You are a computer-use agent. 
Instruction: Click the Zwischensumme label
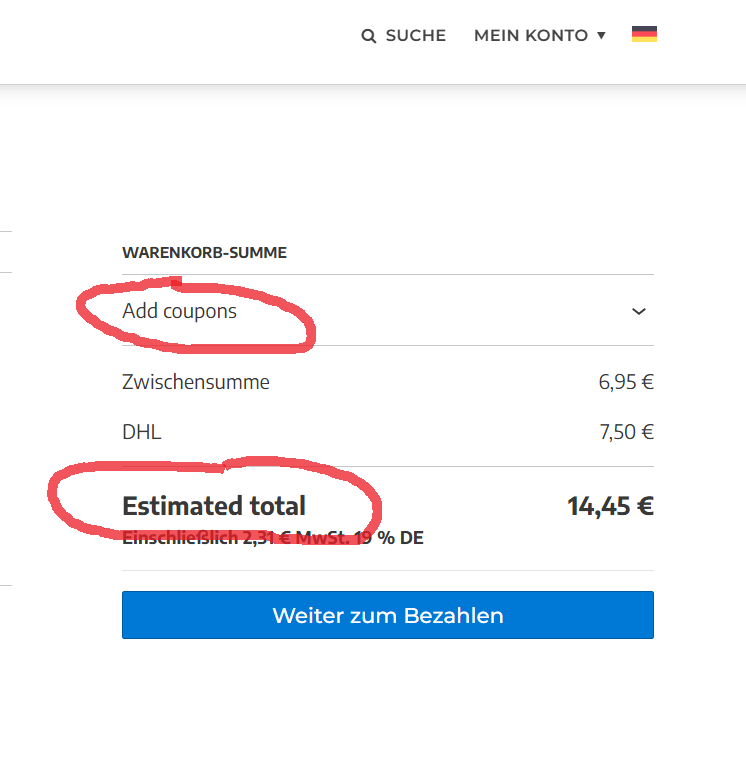[x=196, y=382]
